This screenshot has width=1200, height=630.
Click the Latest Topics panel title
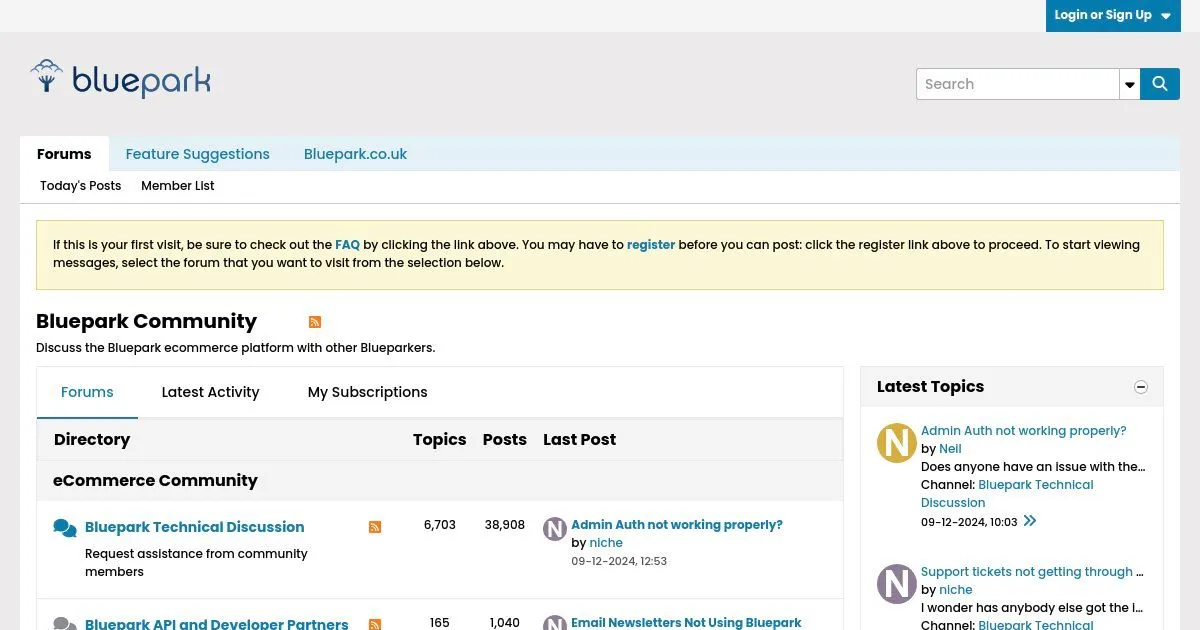(930, 387)
